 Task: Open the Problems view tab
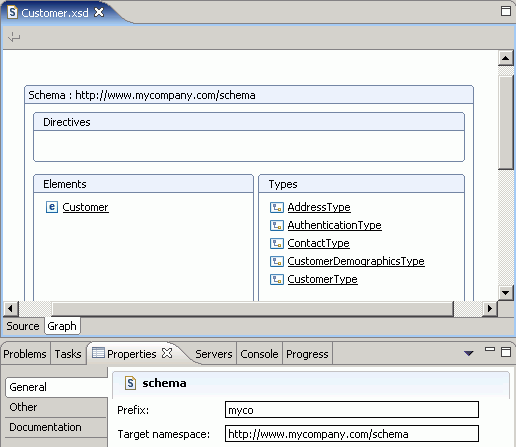[x=25, y=354]
